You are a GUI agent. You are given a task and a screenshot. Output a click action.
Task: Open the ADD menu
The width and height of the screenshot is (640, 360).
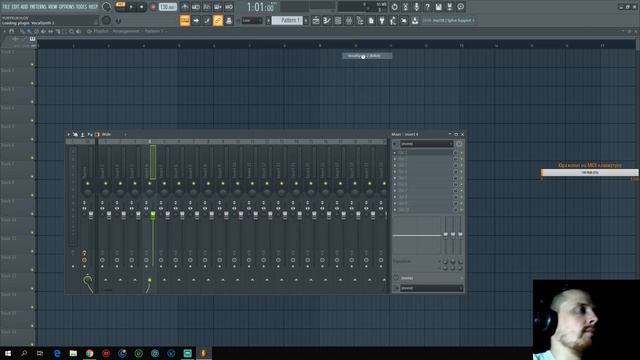[x=24, y=7]
